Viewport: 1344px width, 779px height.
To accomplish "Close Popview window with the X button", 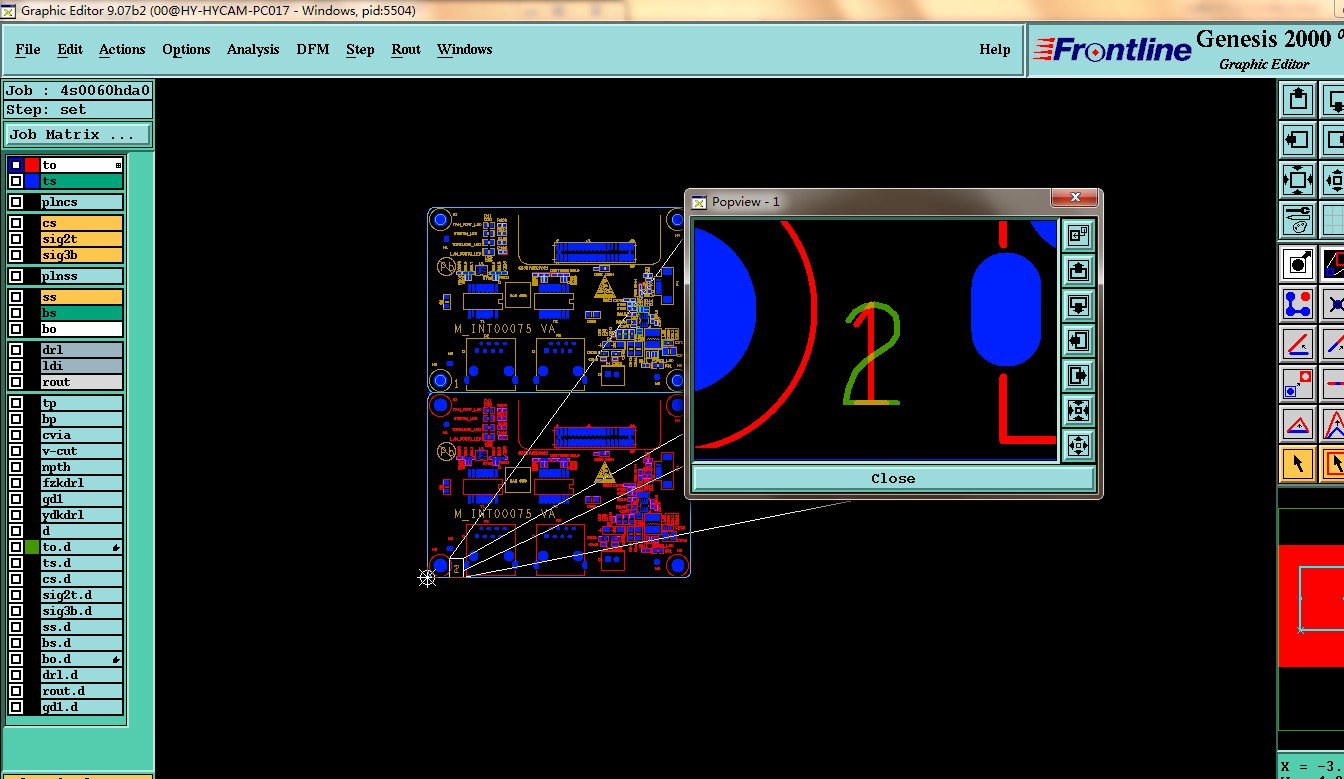I will click(1075, 198).
